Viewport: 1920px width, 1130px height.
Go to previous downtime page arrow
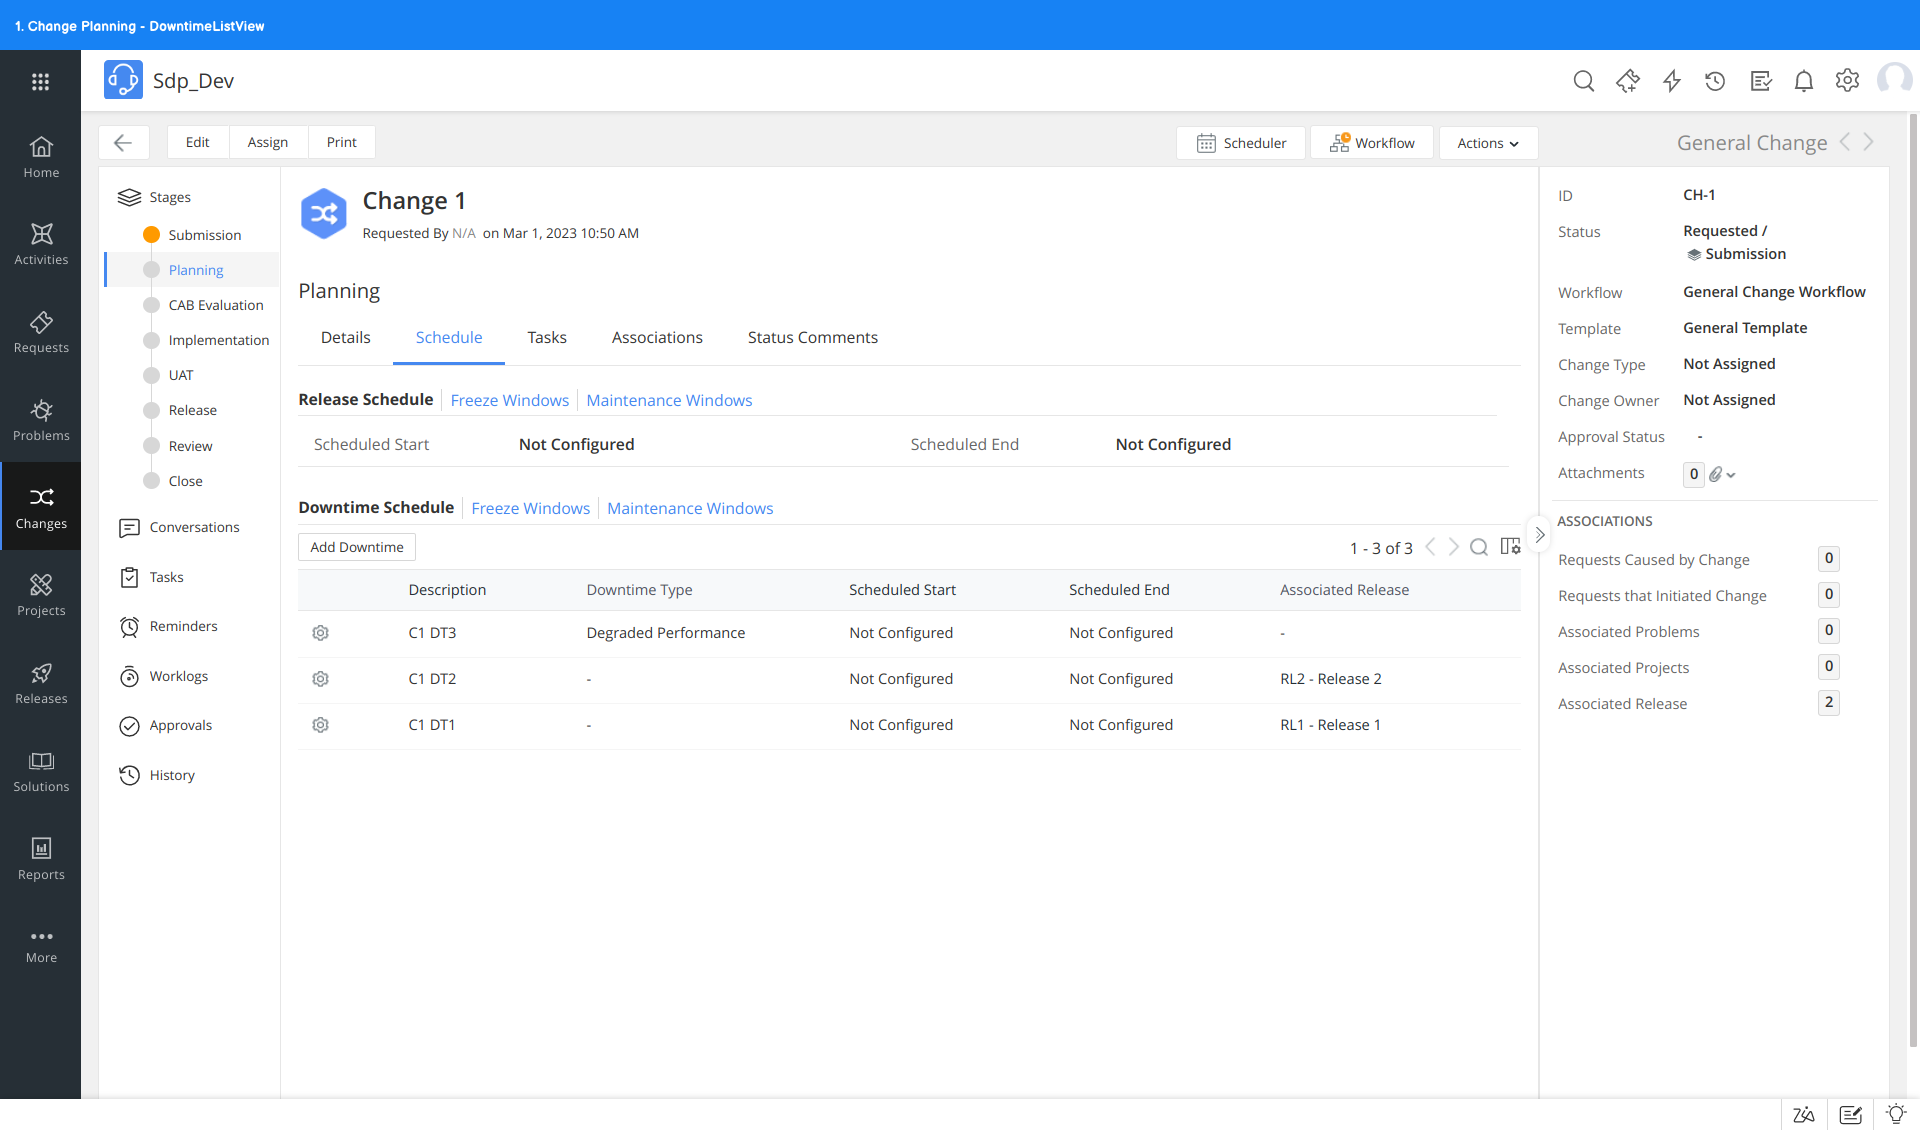tap(1430, 547)
